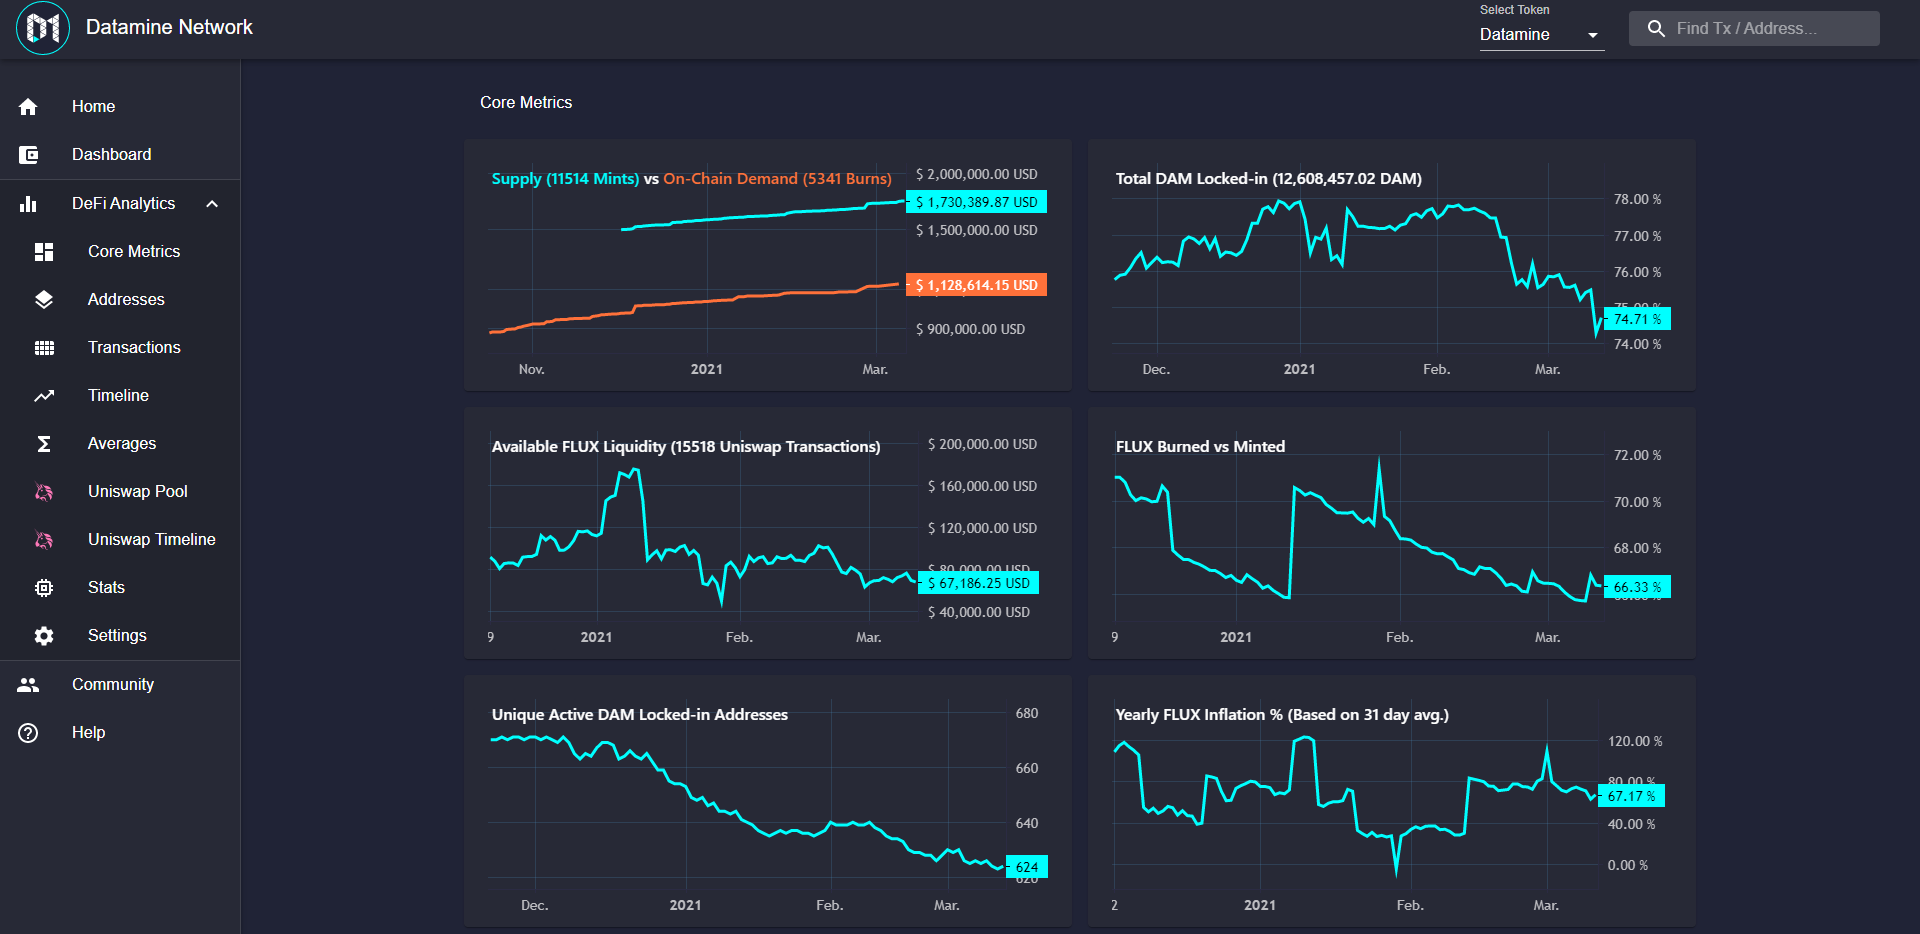Click the Transactions grid icon
The image size is (1920, 934).
click(44, 347)
